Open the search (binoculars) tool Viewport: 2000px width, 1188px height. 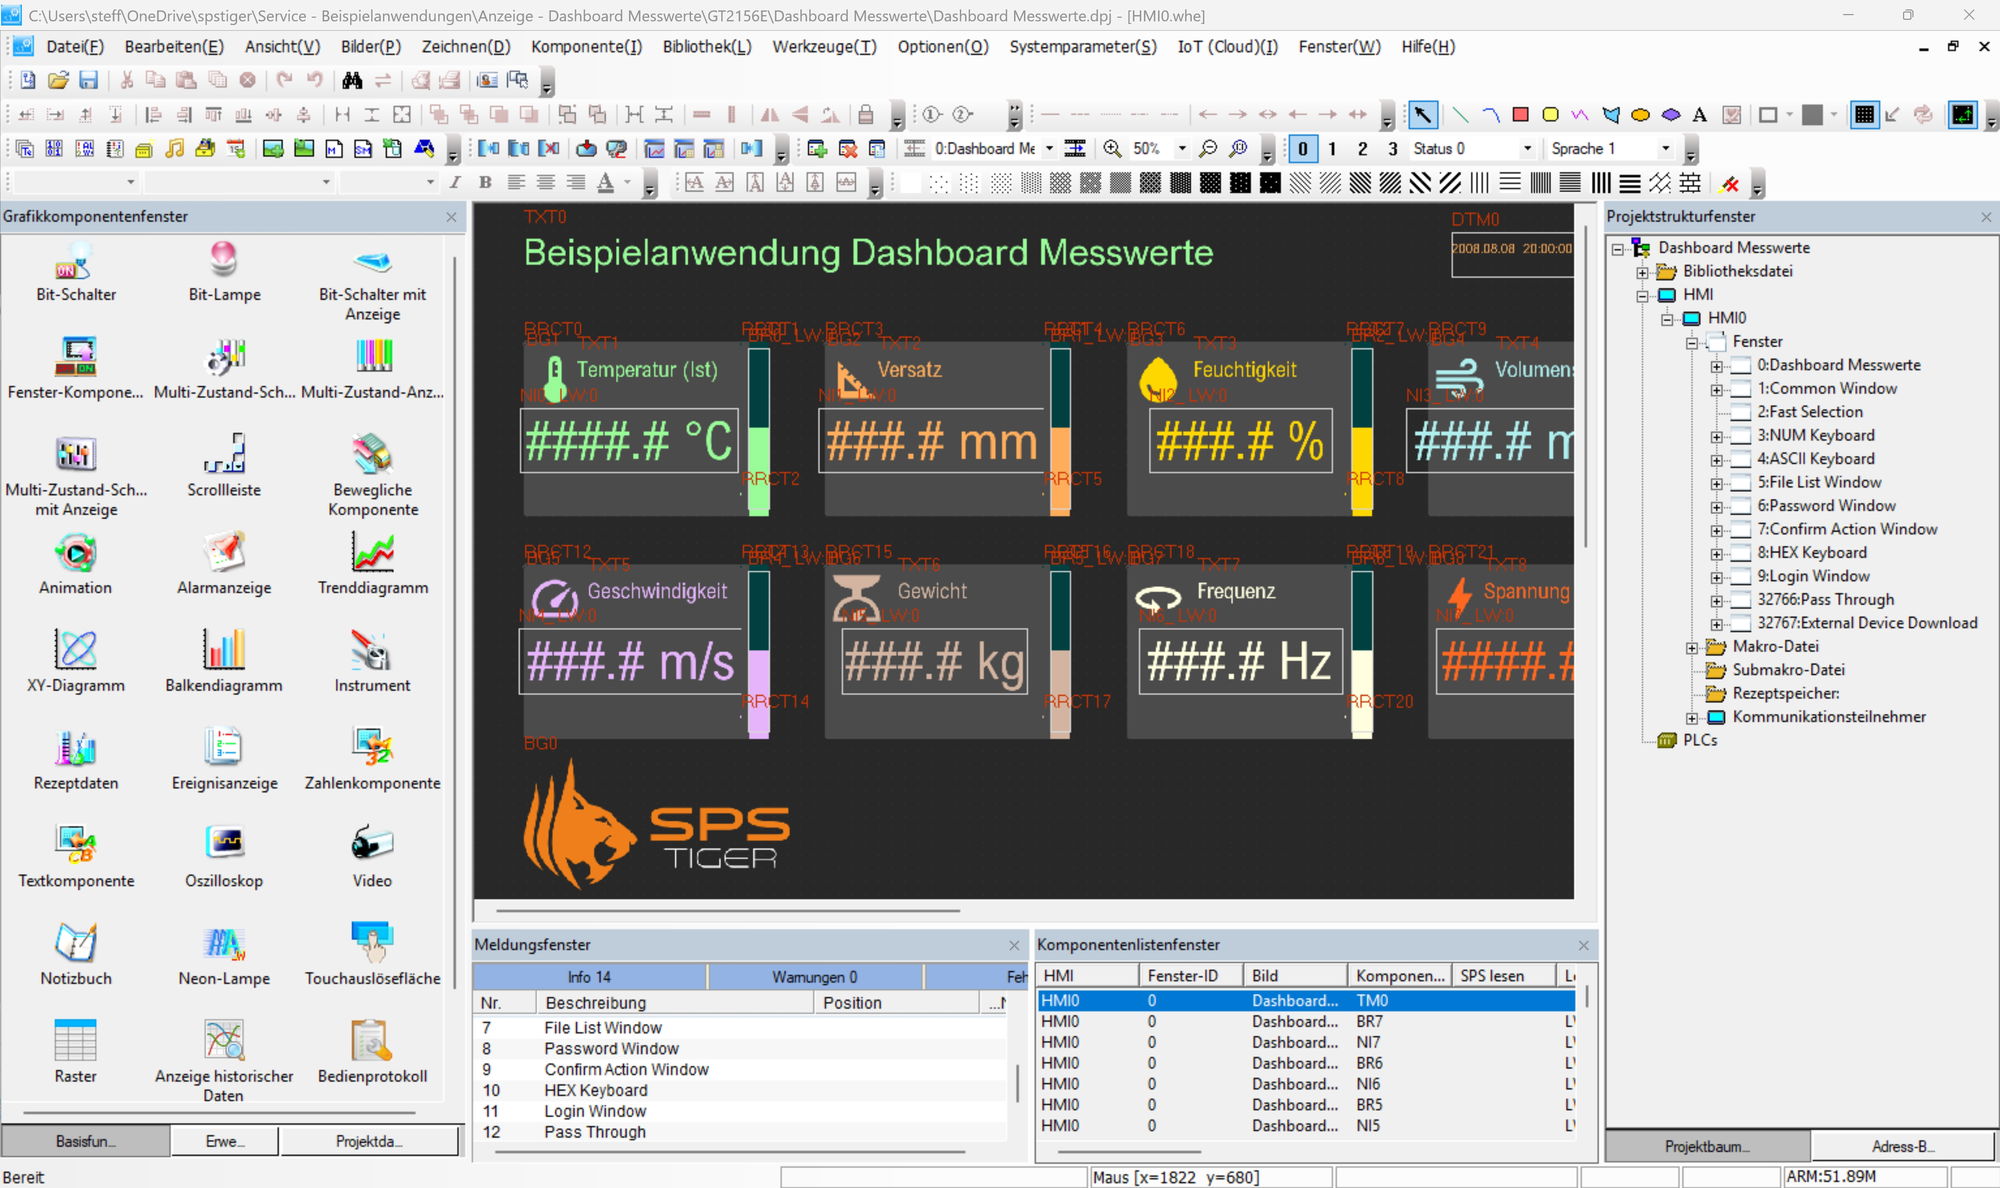(352, 79)
